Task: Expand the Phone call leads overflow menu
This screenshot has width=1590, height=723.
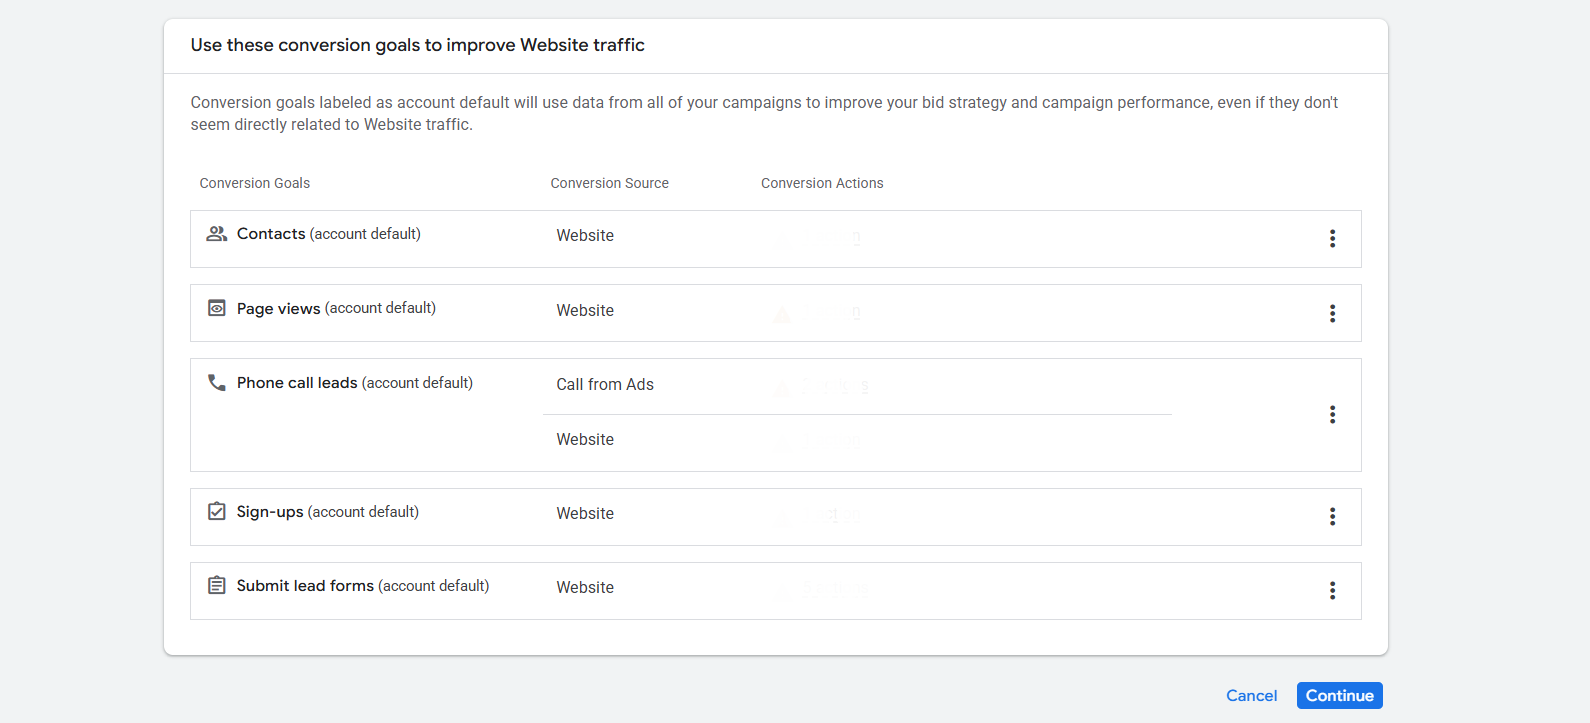Action: coord(1332,415)
